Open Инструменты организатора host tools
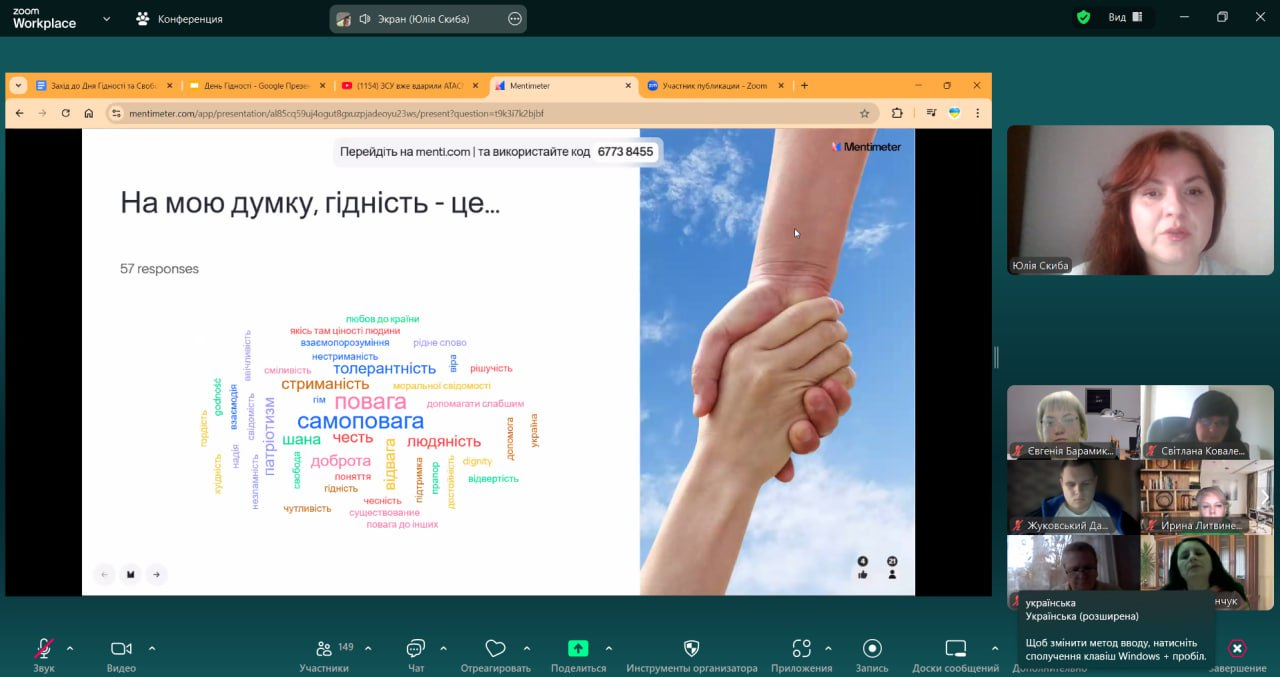 point(691,653)
